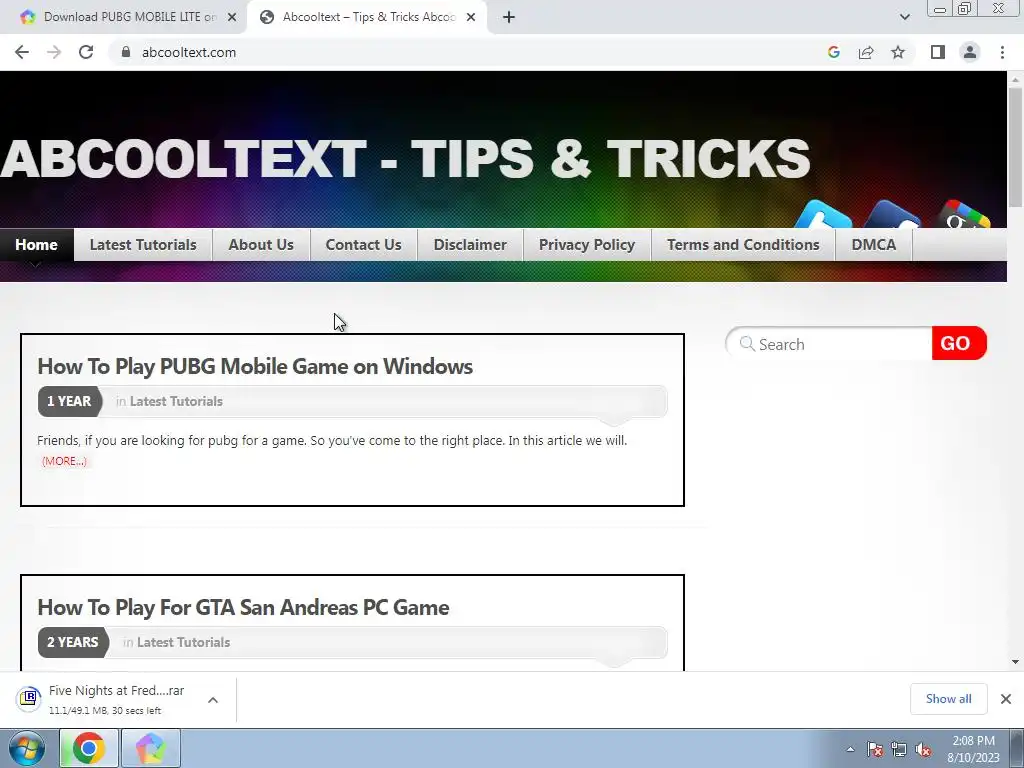The height and width of the screenshot is (768, 1024).
Task: Open the Home navigation item
Action: pos(37,245)
